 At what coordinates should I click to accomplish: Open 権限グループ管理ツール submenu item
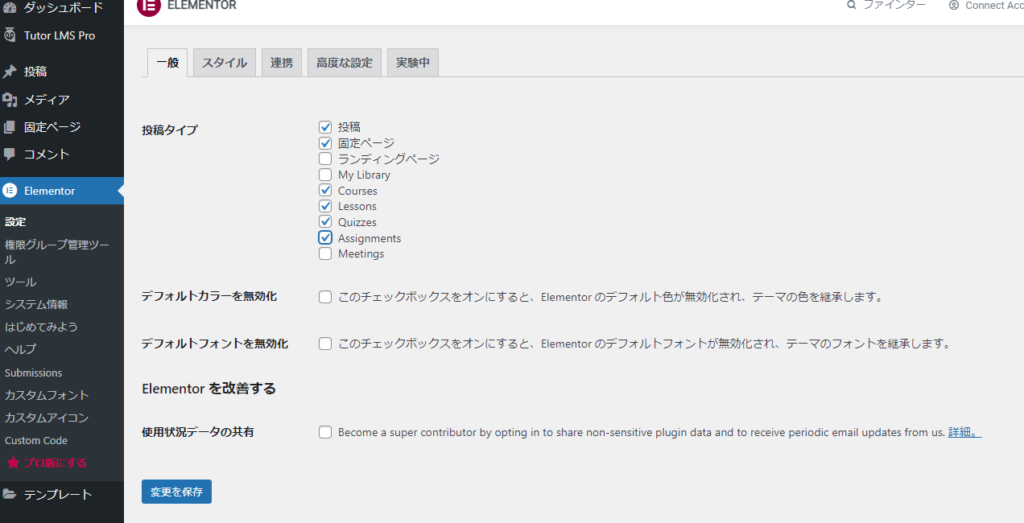tap(57, 251)
